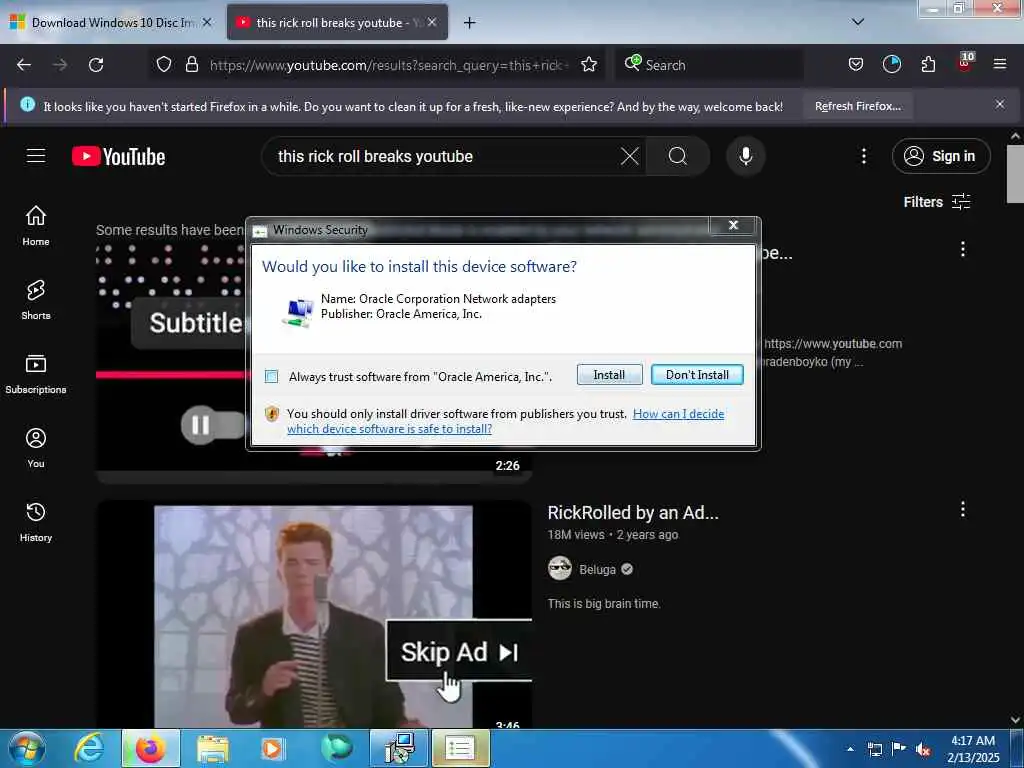Open the Extensions puzzle icon

928,64
